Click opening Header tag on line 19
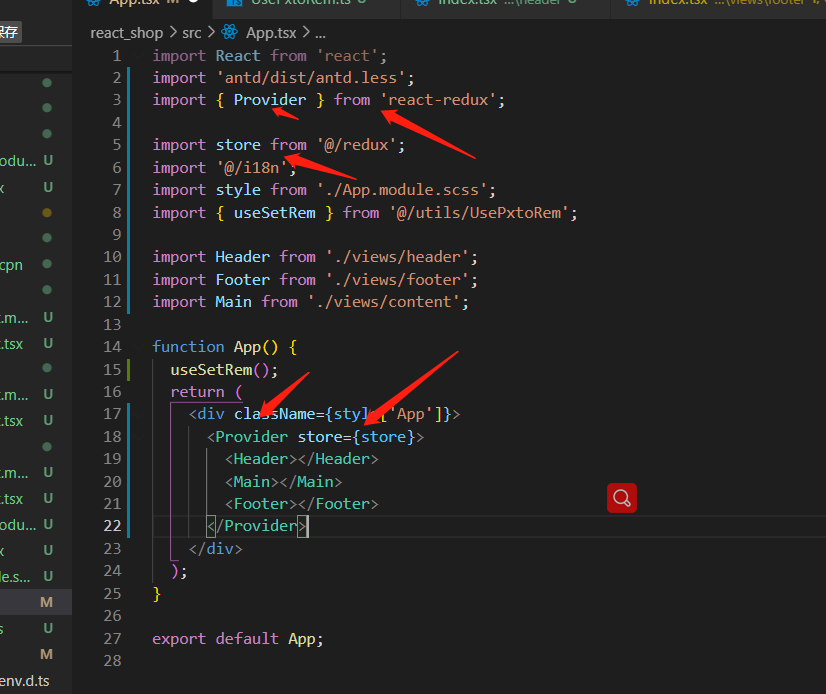This screenshot has width=826, height=694. 261,459
